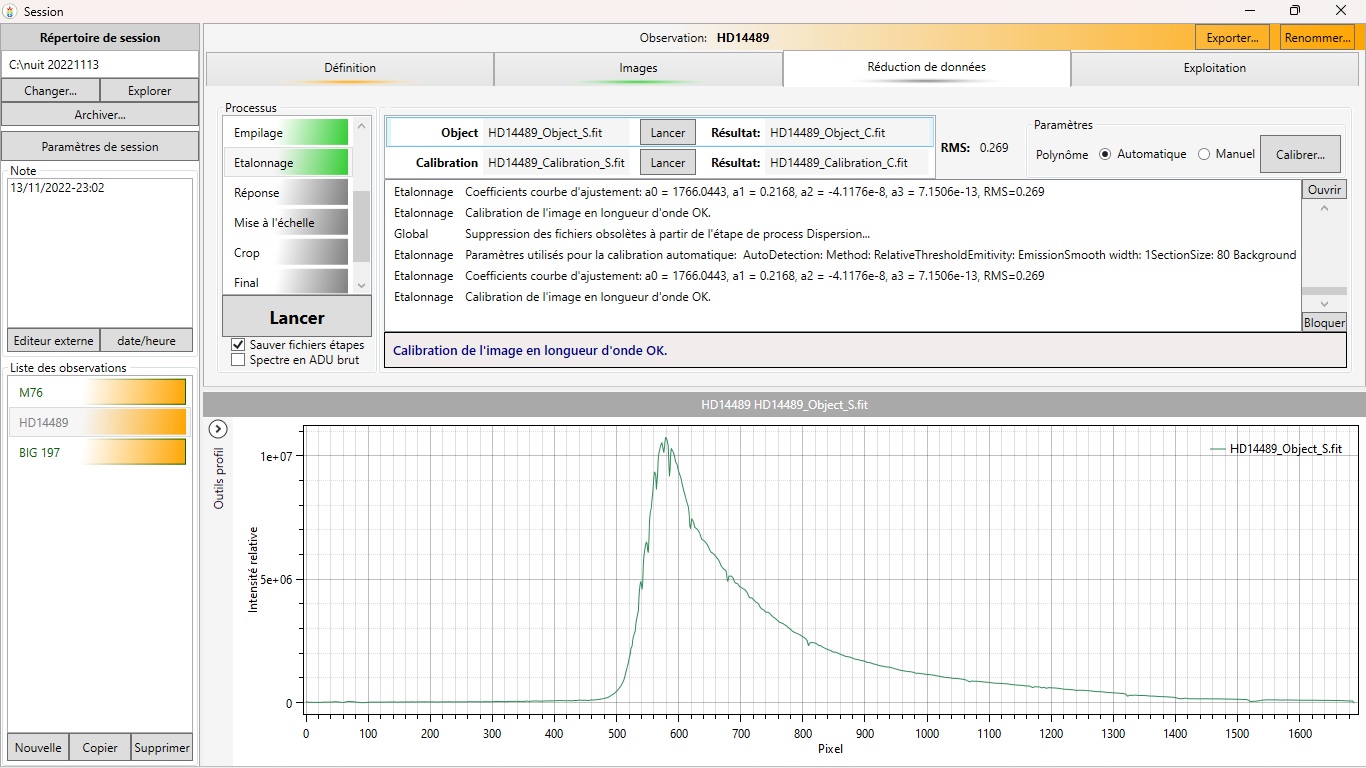Click Exporter... button for the observation
1366x768 pixels.
tap(1232, 38)
